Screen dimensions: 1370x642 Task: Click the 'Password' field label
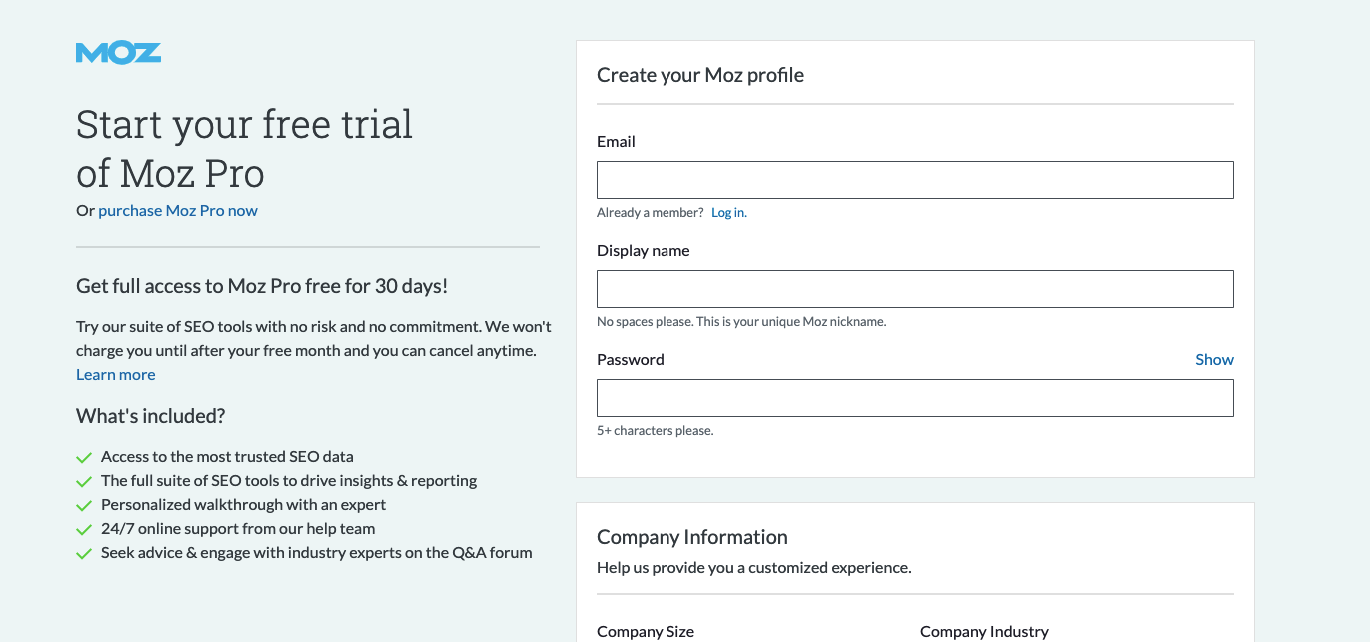click(631, 360)
